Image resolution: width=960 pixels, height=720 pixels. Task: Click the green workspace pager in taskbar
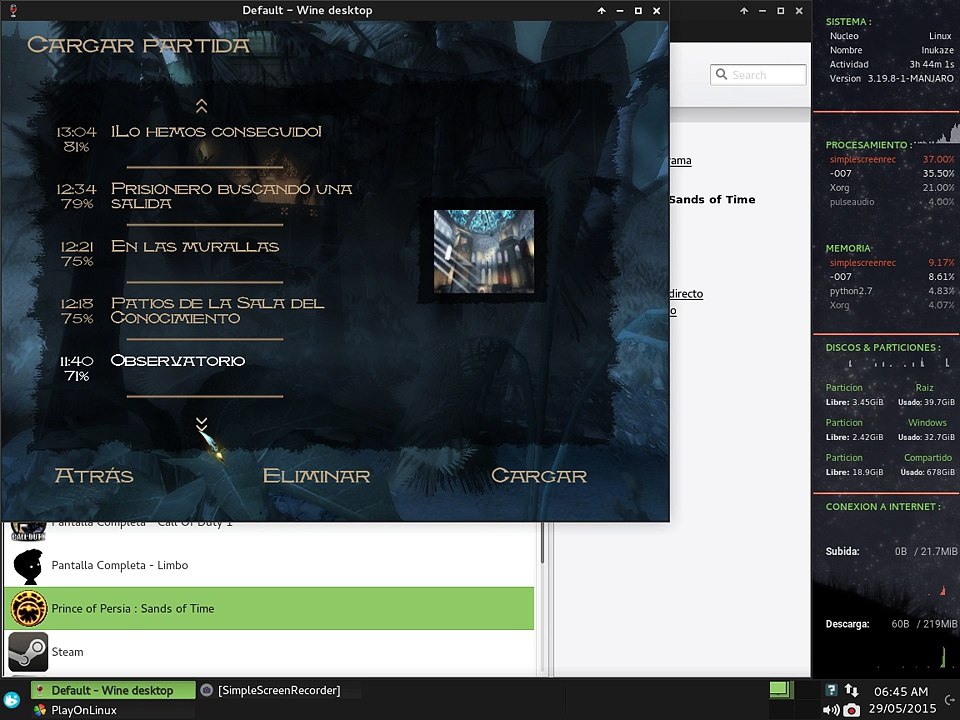coord(781,690)
